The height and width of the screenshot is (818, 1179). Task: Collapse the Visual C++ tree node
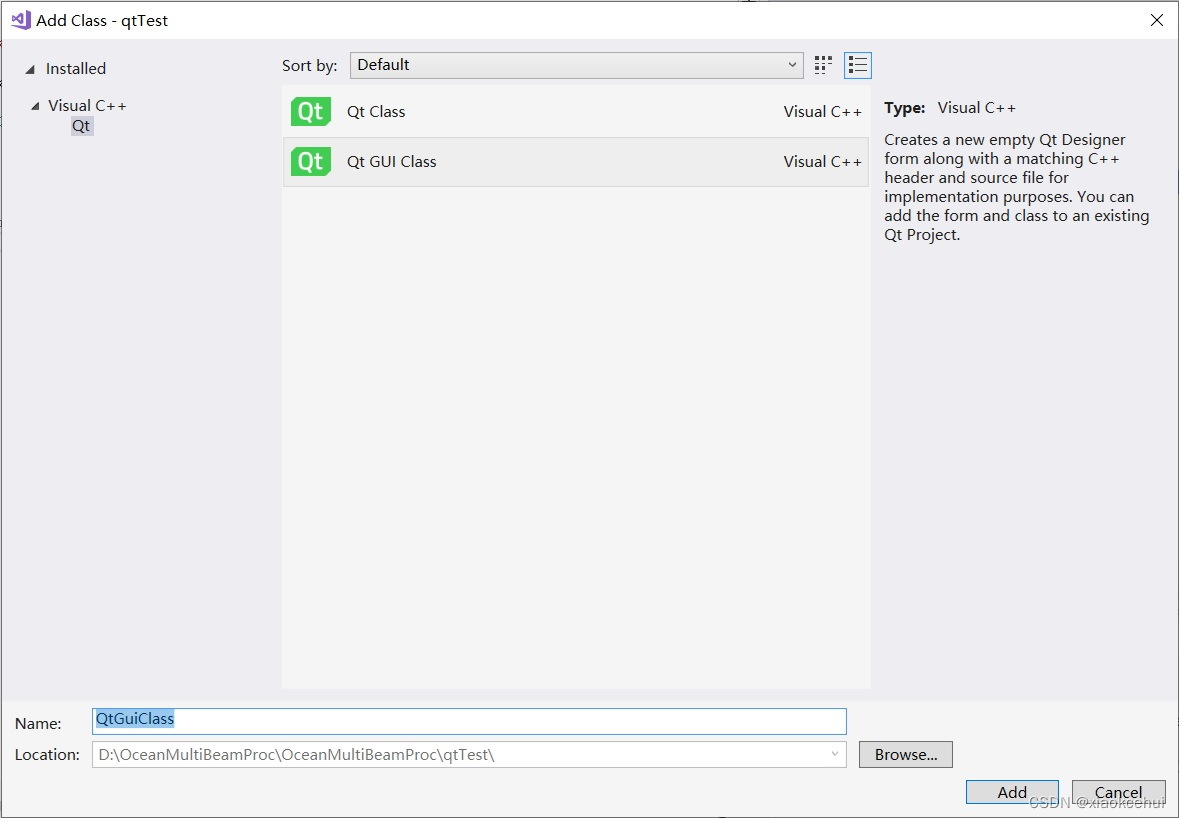[x=35, y=106]
